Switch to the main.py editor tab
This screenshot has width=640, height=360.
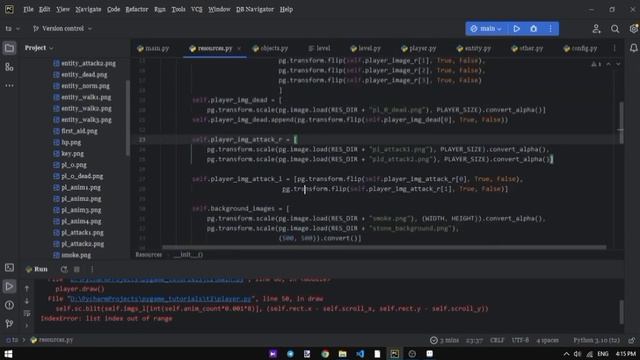(153, 48)
